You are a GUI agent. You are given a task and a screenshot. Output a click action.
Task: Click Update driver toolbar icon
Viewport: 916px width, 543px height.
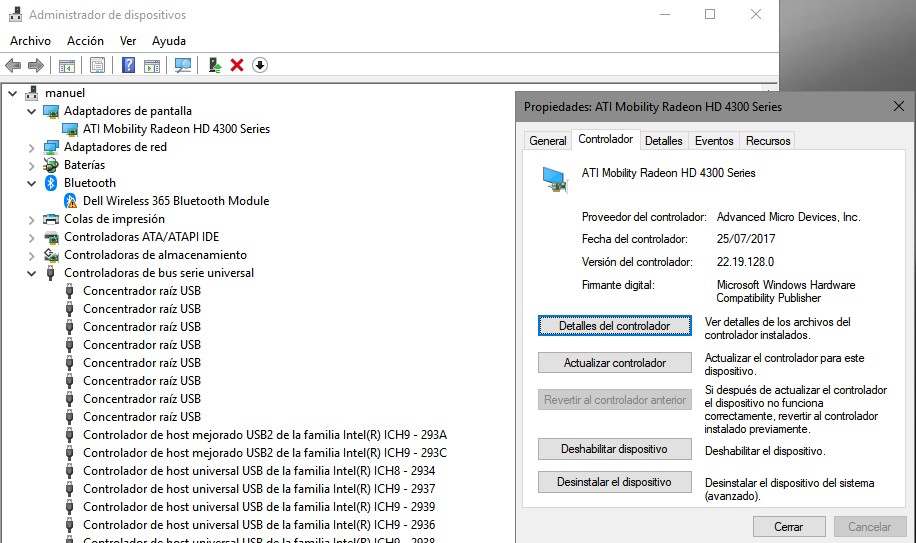[x=214, y=65]
